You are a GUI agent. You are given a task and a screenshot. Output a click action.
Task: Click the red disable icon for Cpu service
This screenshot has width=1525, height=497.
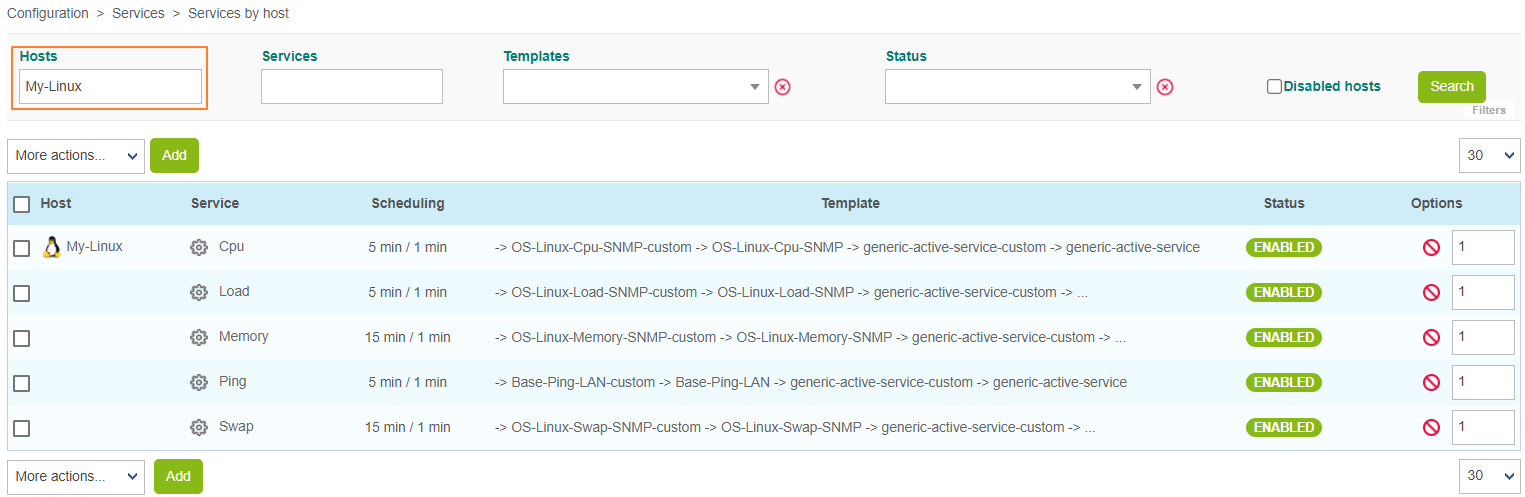(1431, 247)
